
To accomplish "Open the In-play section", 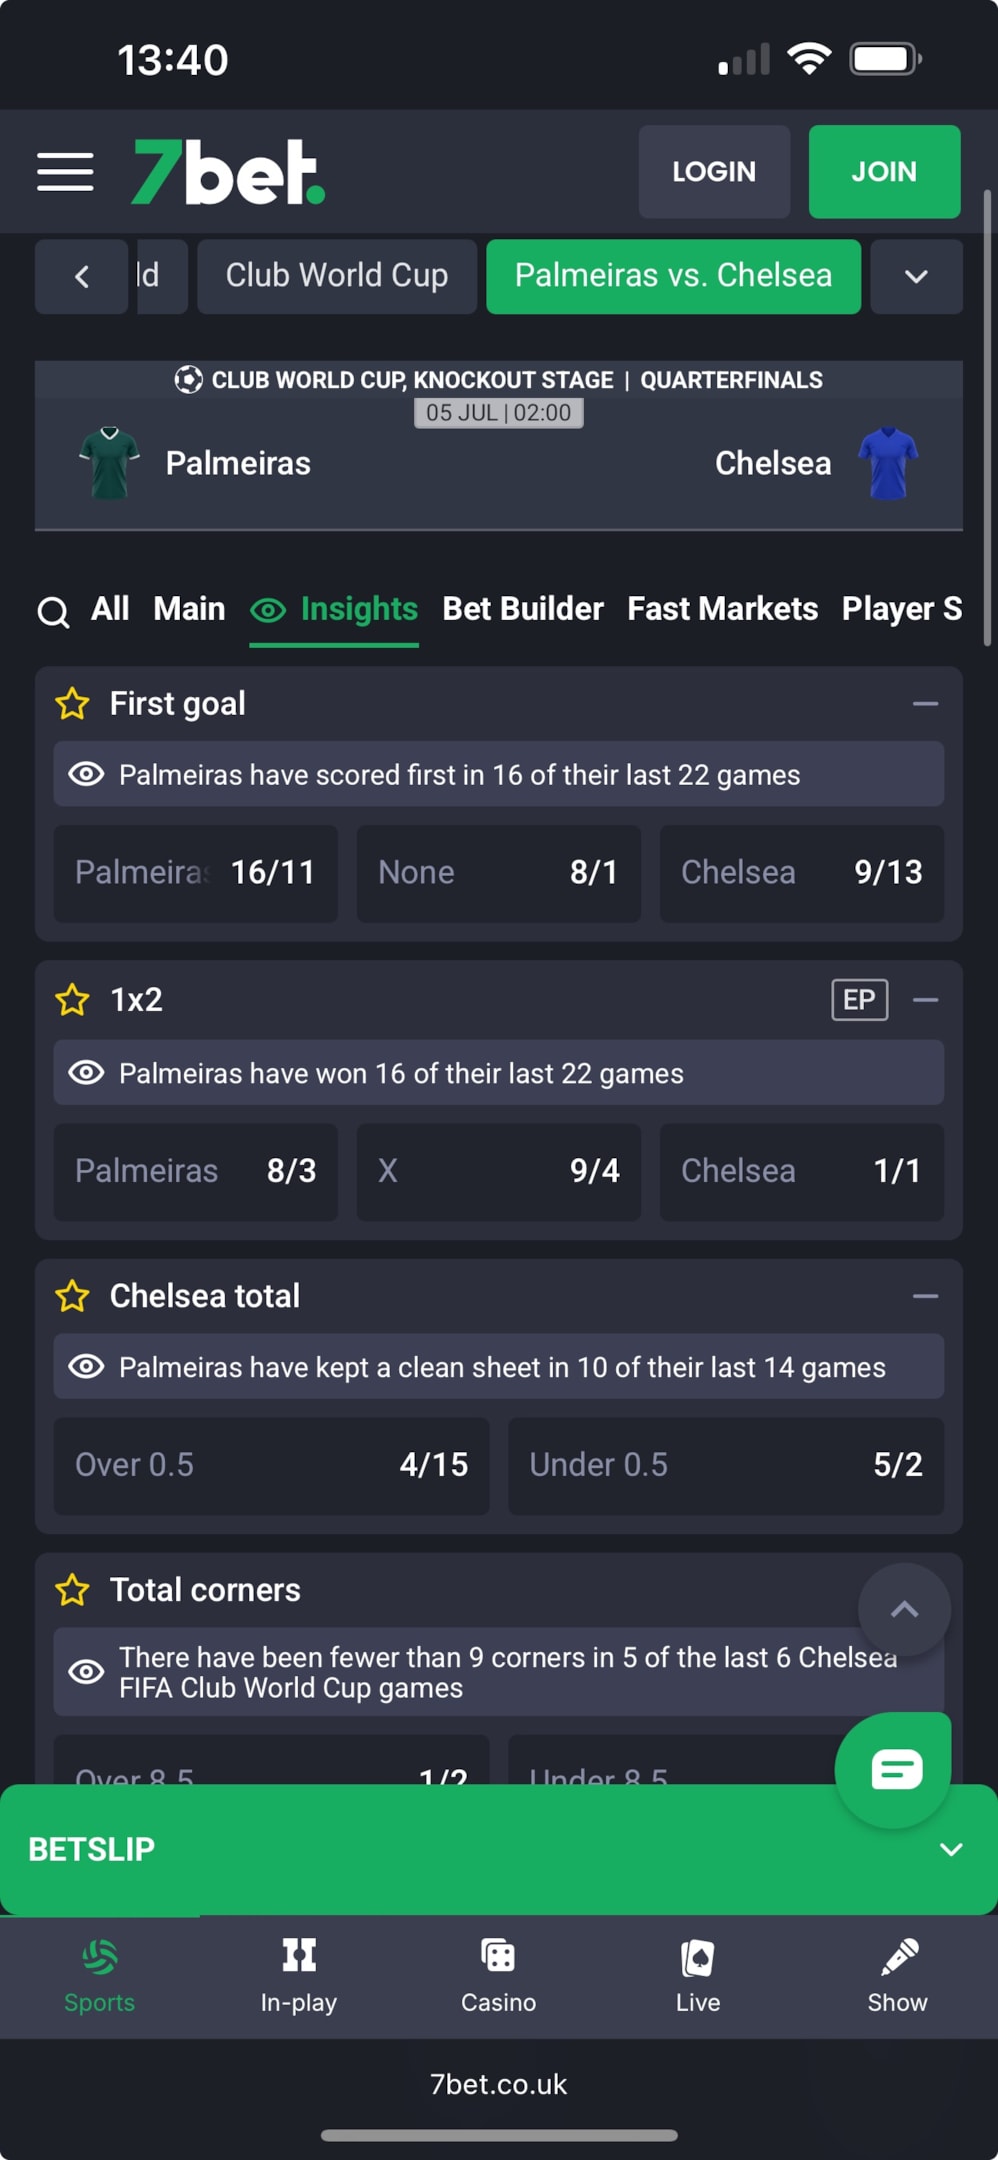I will [x=299, y=1976].
